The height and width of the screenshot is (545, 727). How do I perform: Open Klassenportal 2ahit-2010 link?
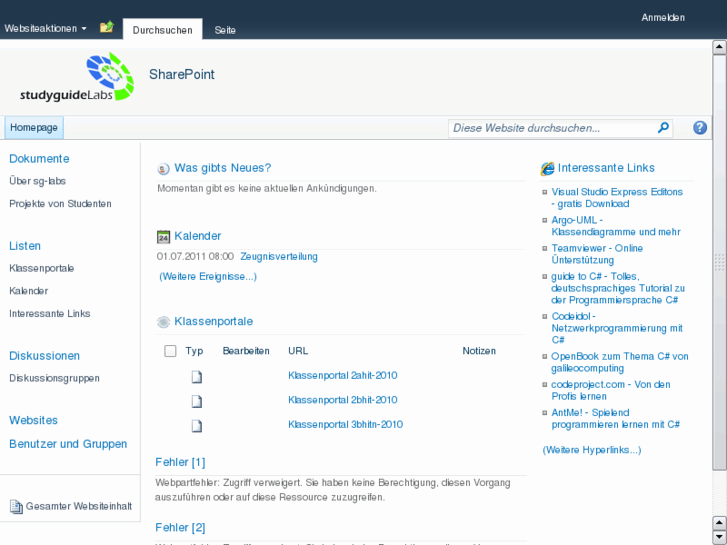[x=343, y=375]
